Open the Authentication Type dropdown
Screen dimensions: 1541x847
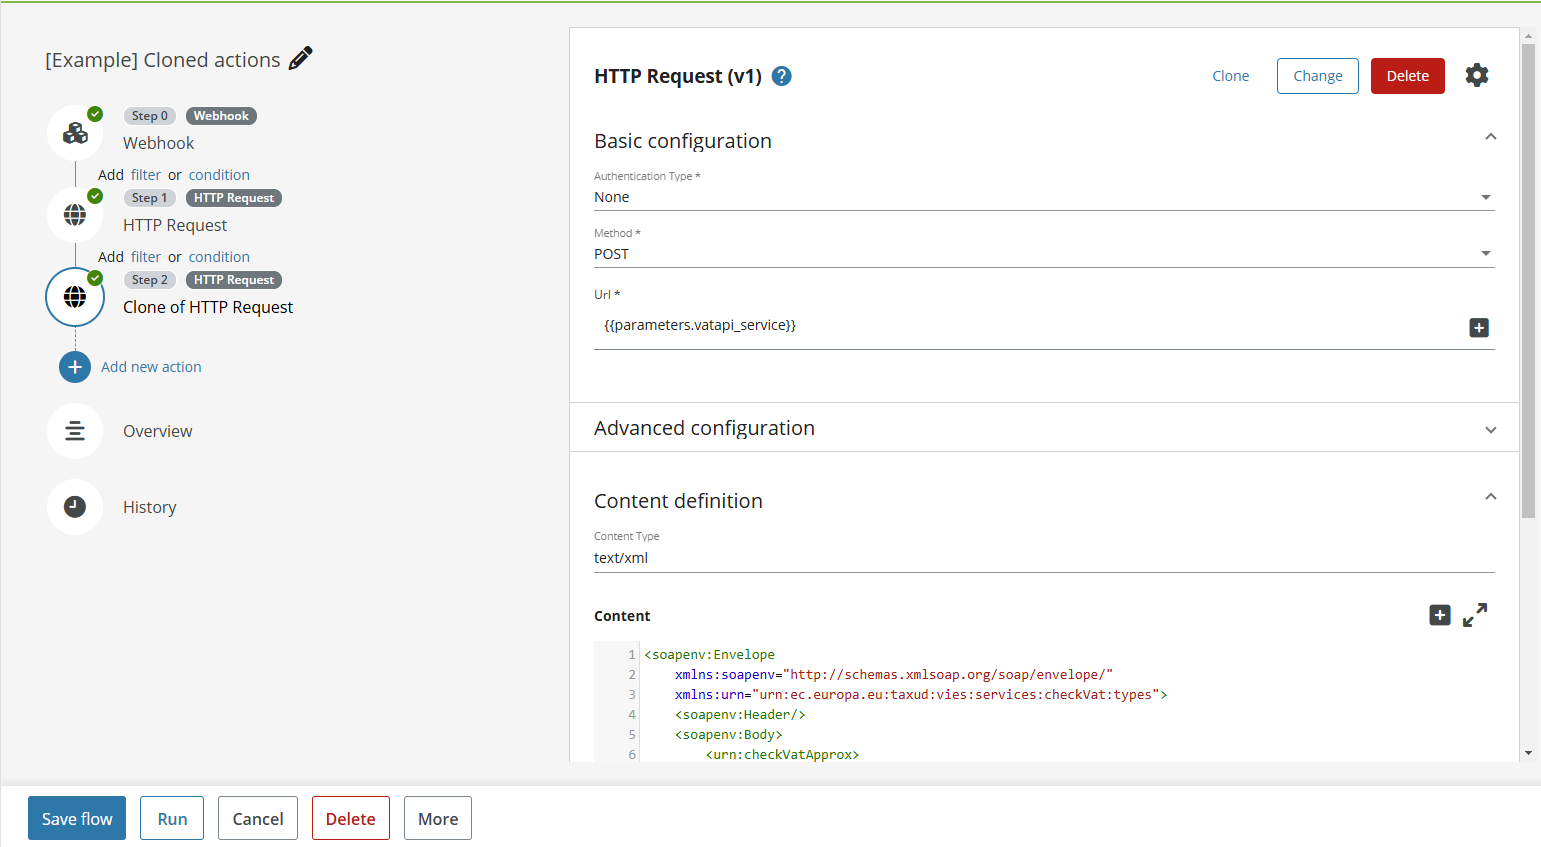point(1044,197)
